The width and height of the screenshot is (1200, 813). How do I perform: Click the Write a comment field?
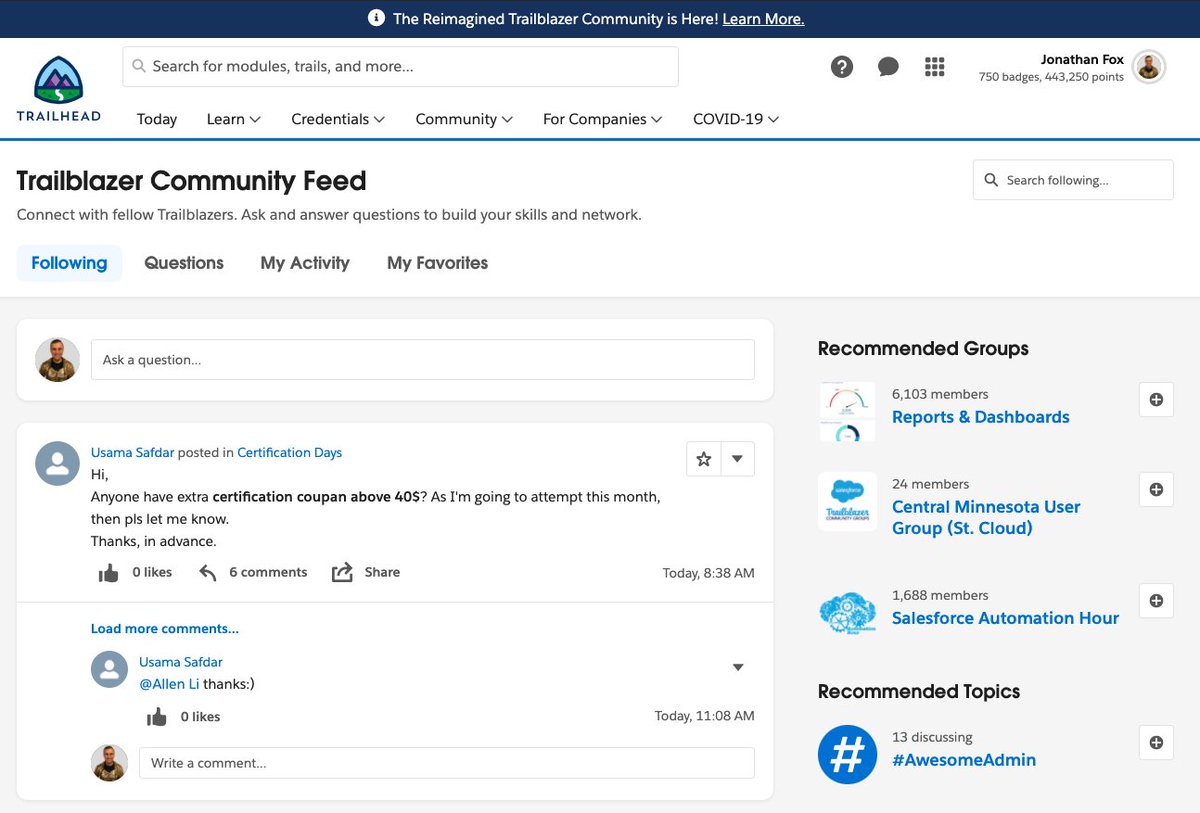coord(447,763)
